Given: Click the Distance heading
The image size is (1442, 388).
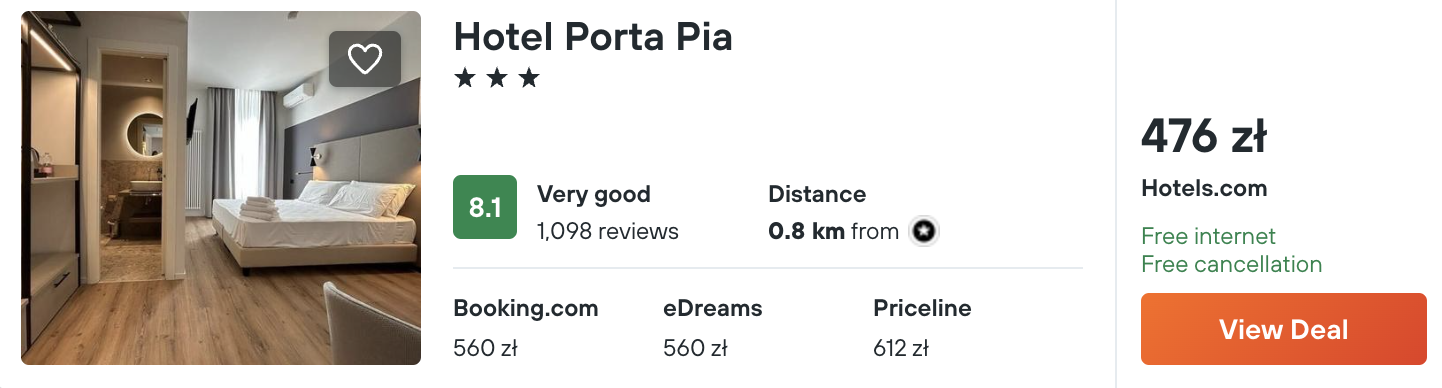Looking at the screenshot, I should point(817,194).
